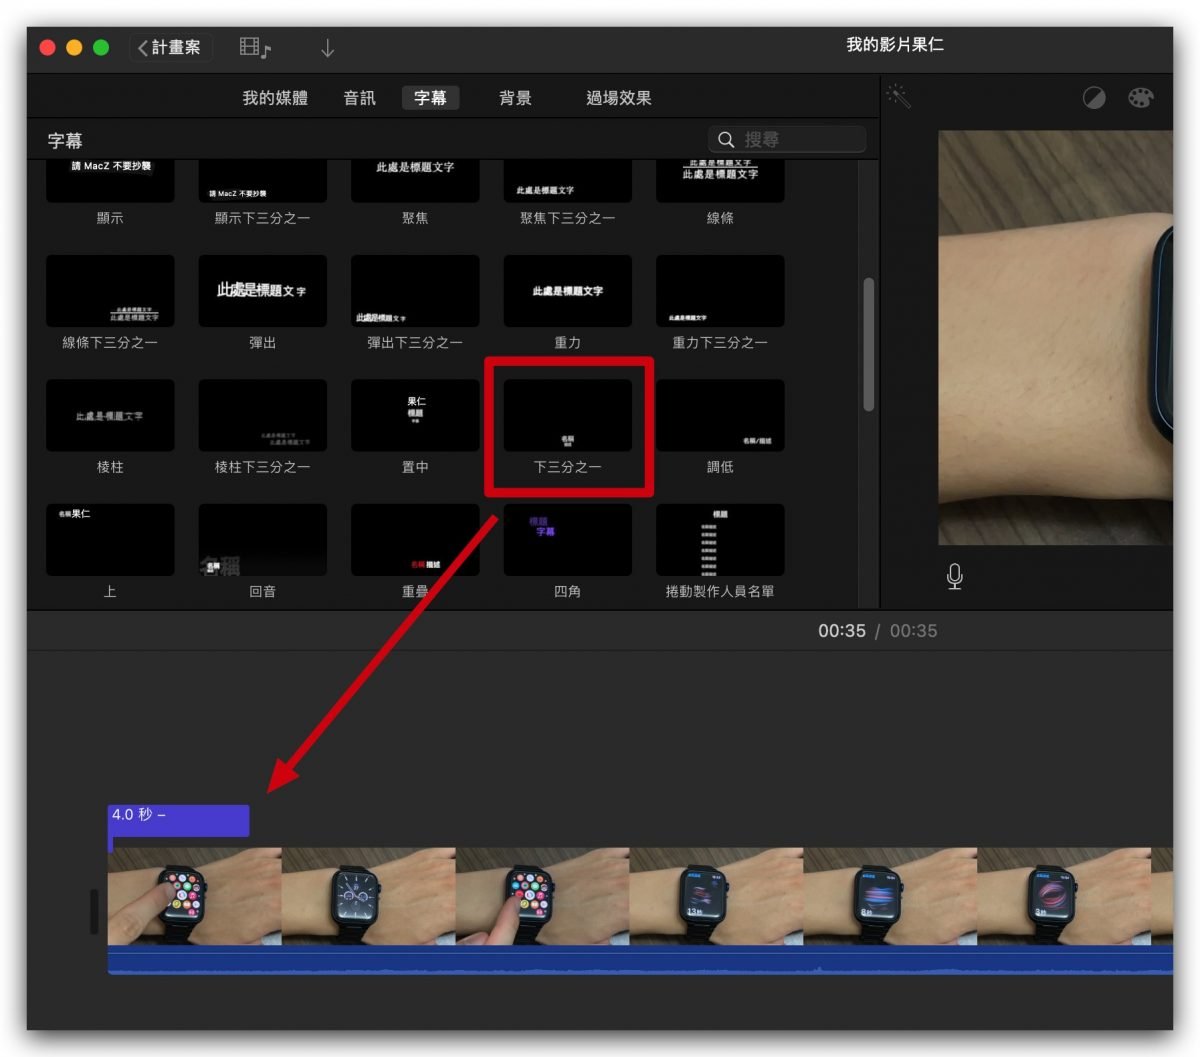Go back to 計畫案 projects view
Screen dimensions: 1200x1057
170,47
